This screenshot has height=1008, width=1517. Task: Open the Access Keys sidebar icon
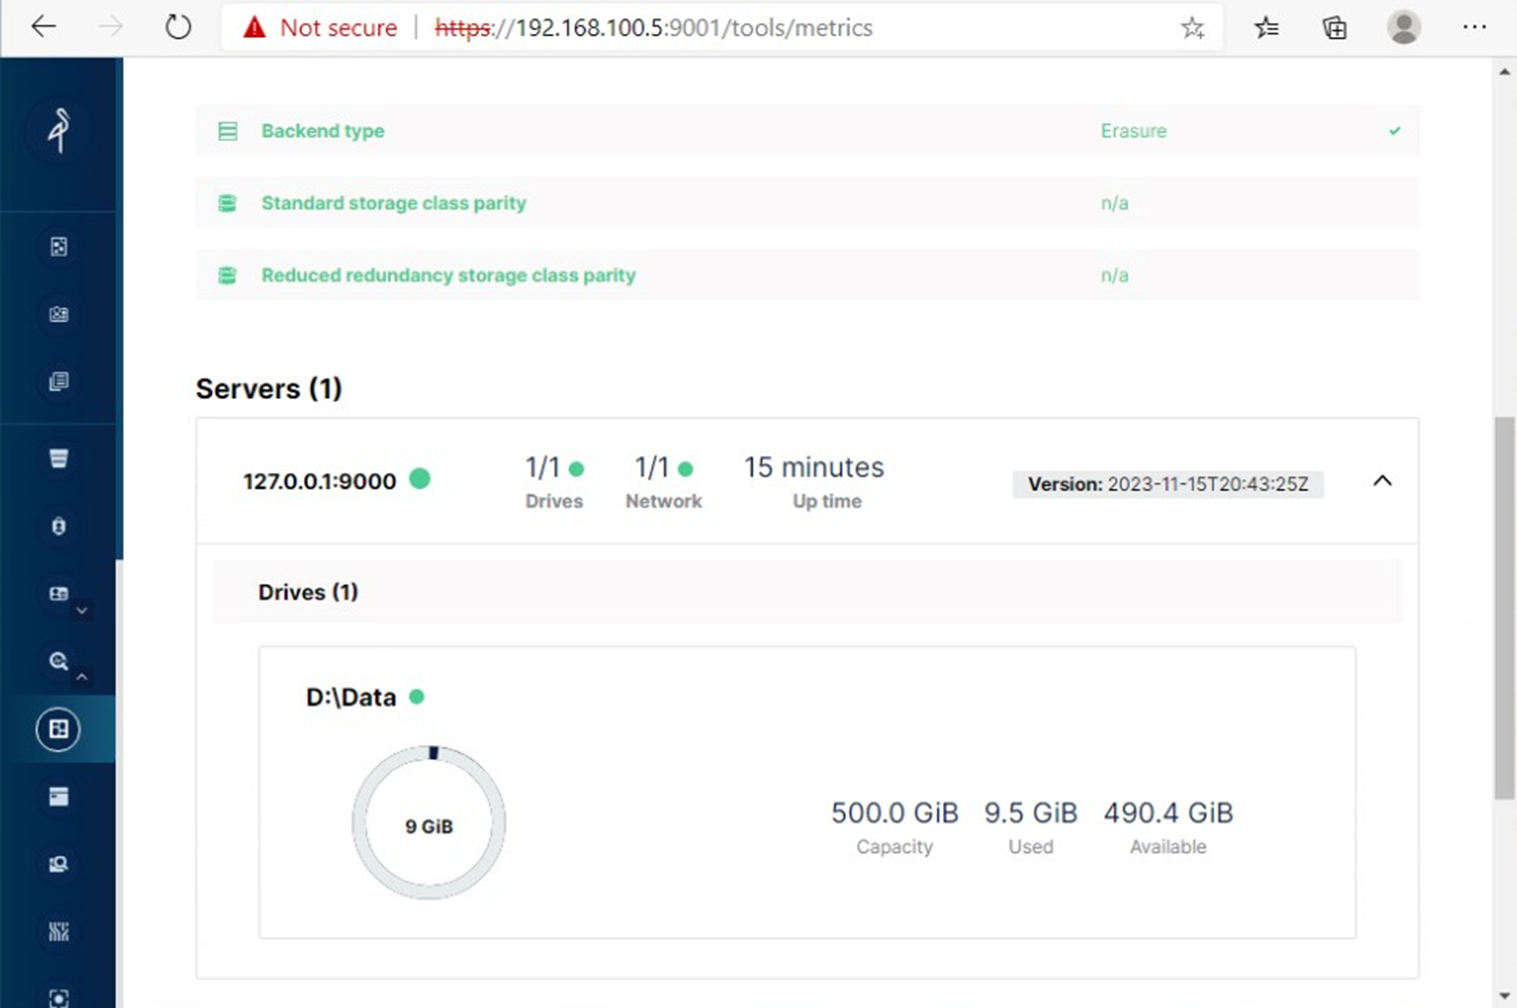pyautogui.click(x=59, y=314)
